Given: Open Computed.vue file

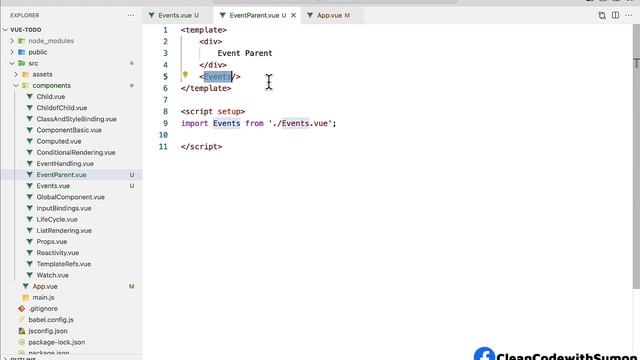Looking at the screenshot, I should (x=59, y=141).
